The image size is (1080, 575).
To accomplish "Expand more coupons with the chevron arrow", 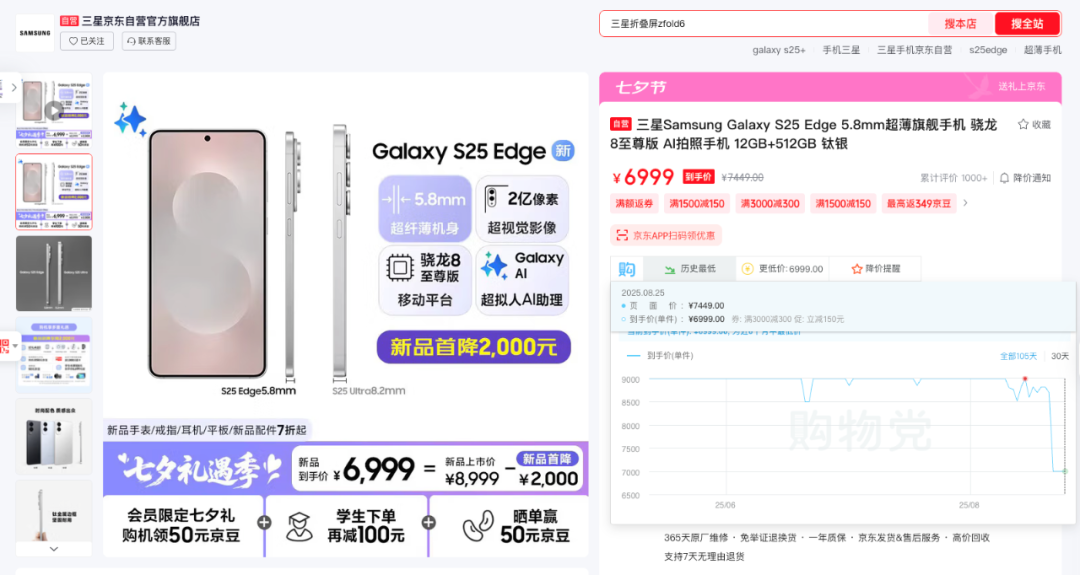I will pos(966,203).
